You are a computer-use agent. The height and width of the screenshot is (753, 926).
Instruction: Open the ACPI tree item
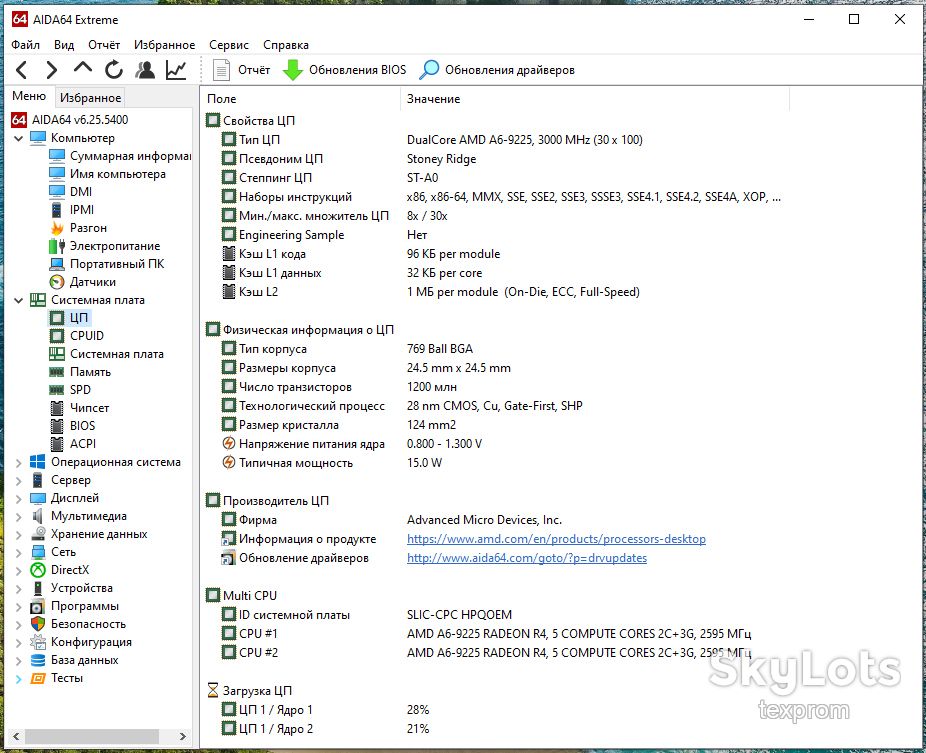click(x=73, y=444)
